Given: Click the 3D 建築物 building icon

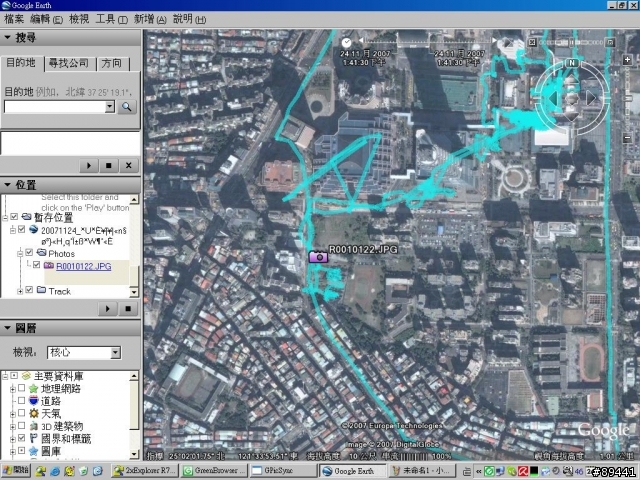Looking at the screenshot, I should (x=34, y=426).
